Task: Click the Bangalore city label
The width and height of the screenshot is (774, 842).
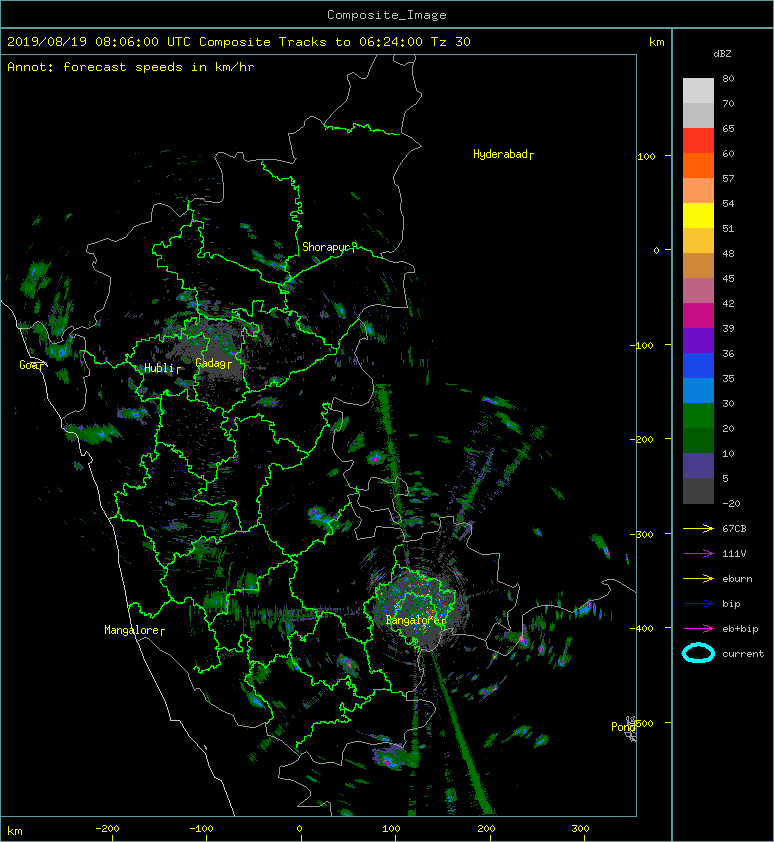Action: point(416,620)
